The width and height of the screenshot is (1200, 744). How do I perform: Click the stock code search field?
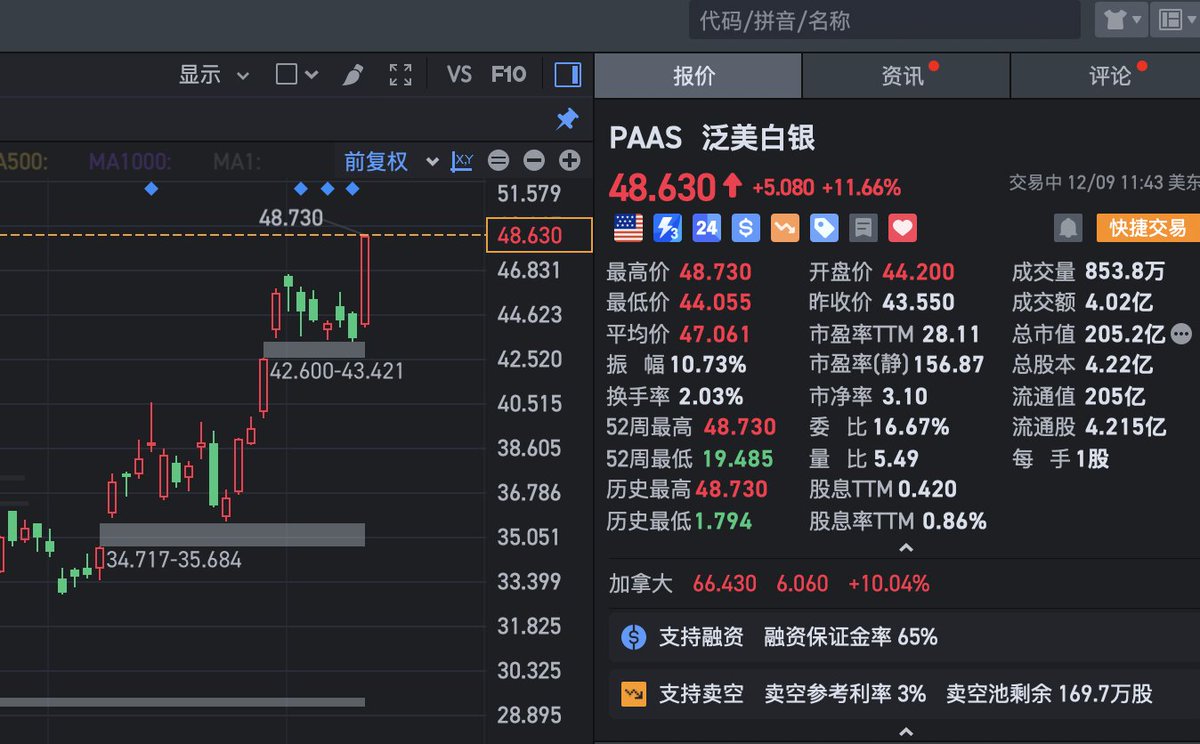point(884,20)
